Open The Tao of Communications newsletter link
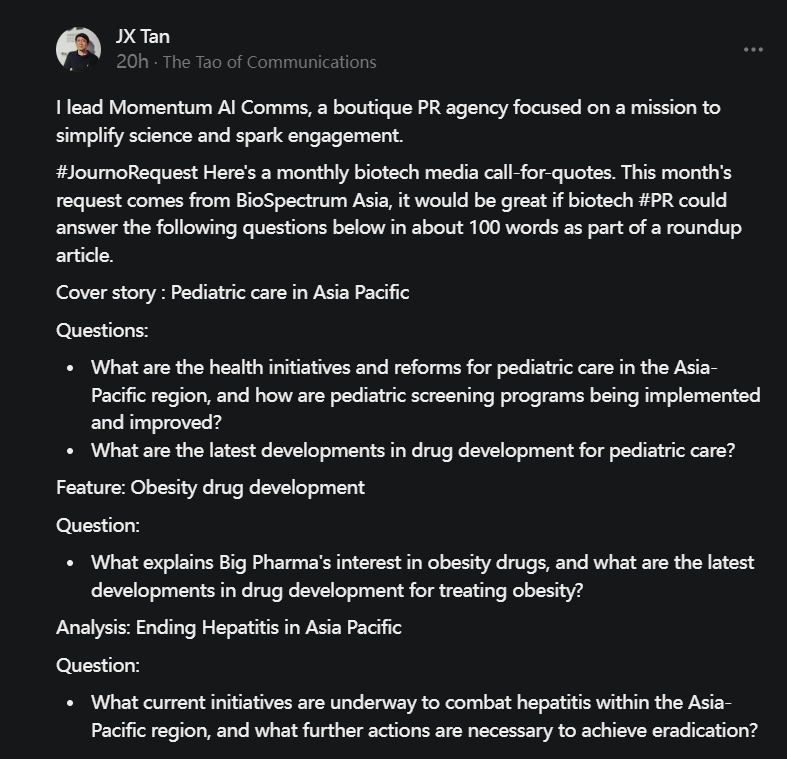787x759 pixels. pos(270,62)
